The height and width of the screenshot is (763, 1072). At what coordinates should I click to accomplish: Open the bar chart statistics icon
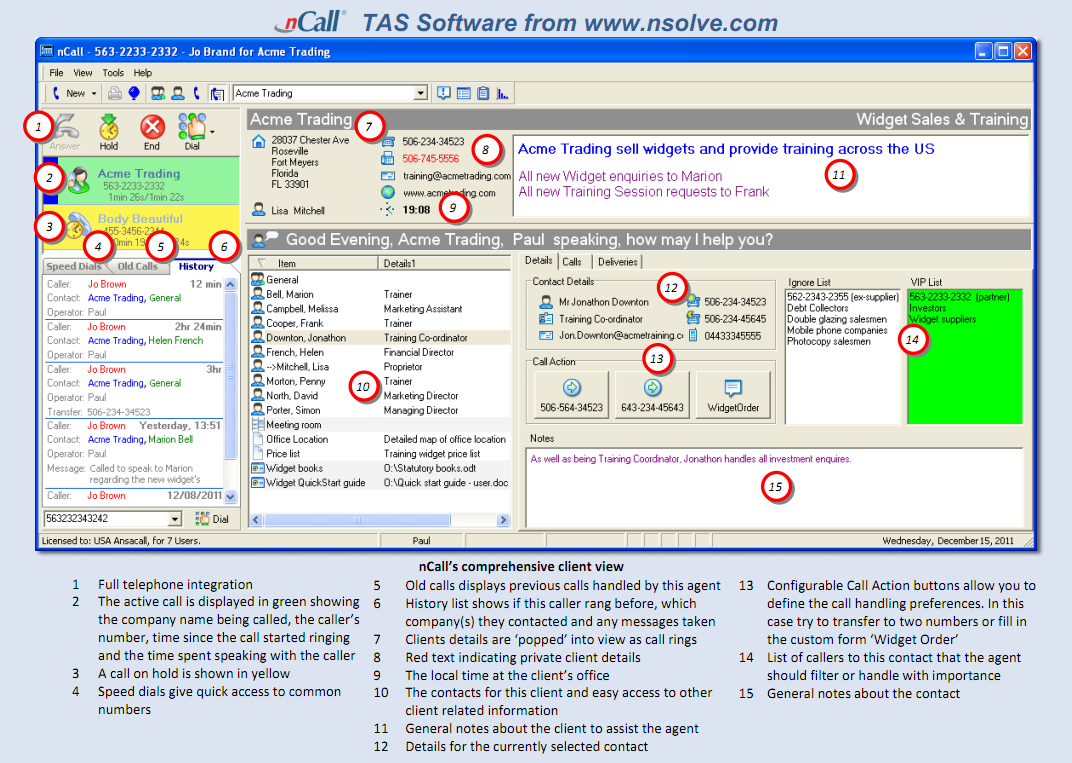tap(502, 93)
